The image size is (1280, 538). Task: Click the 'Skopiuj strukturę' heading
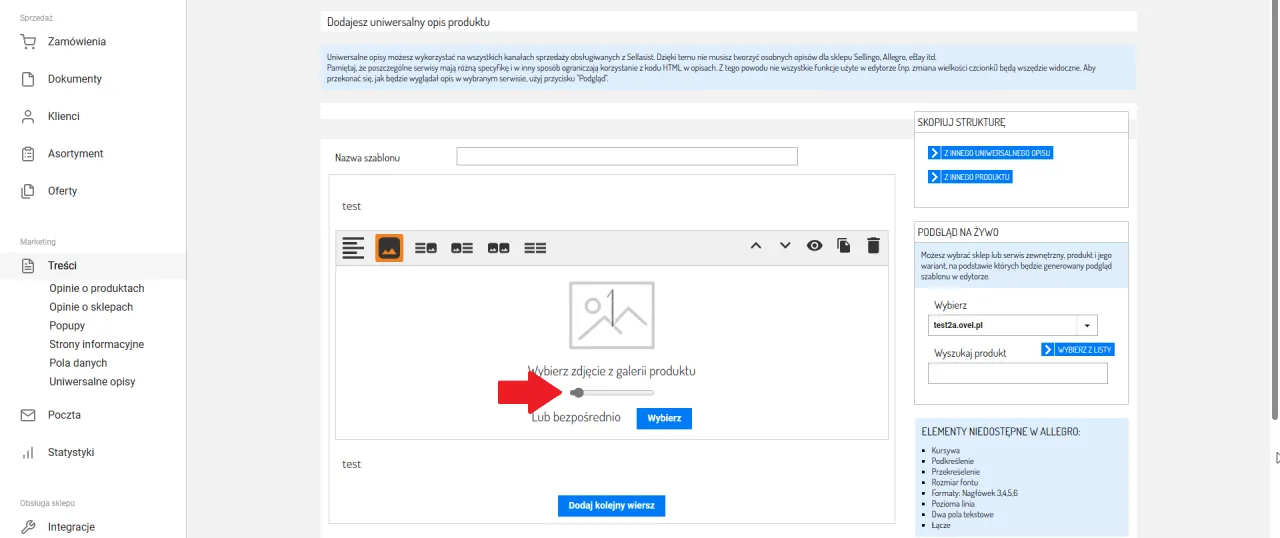click(x=961, y=122)
